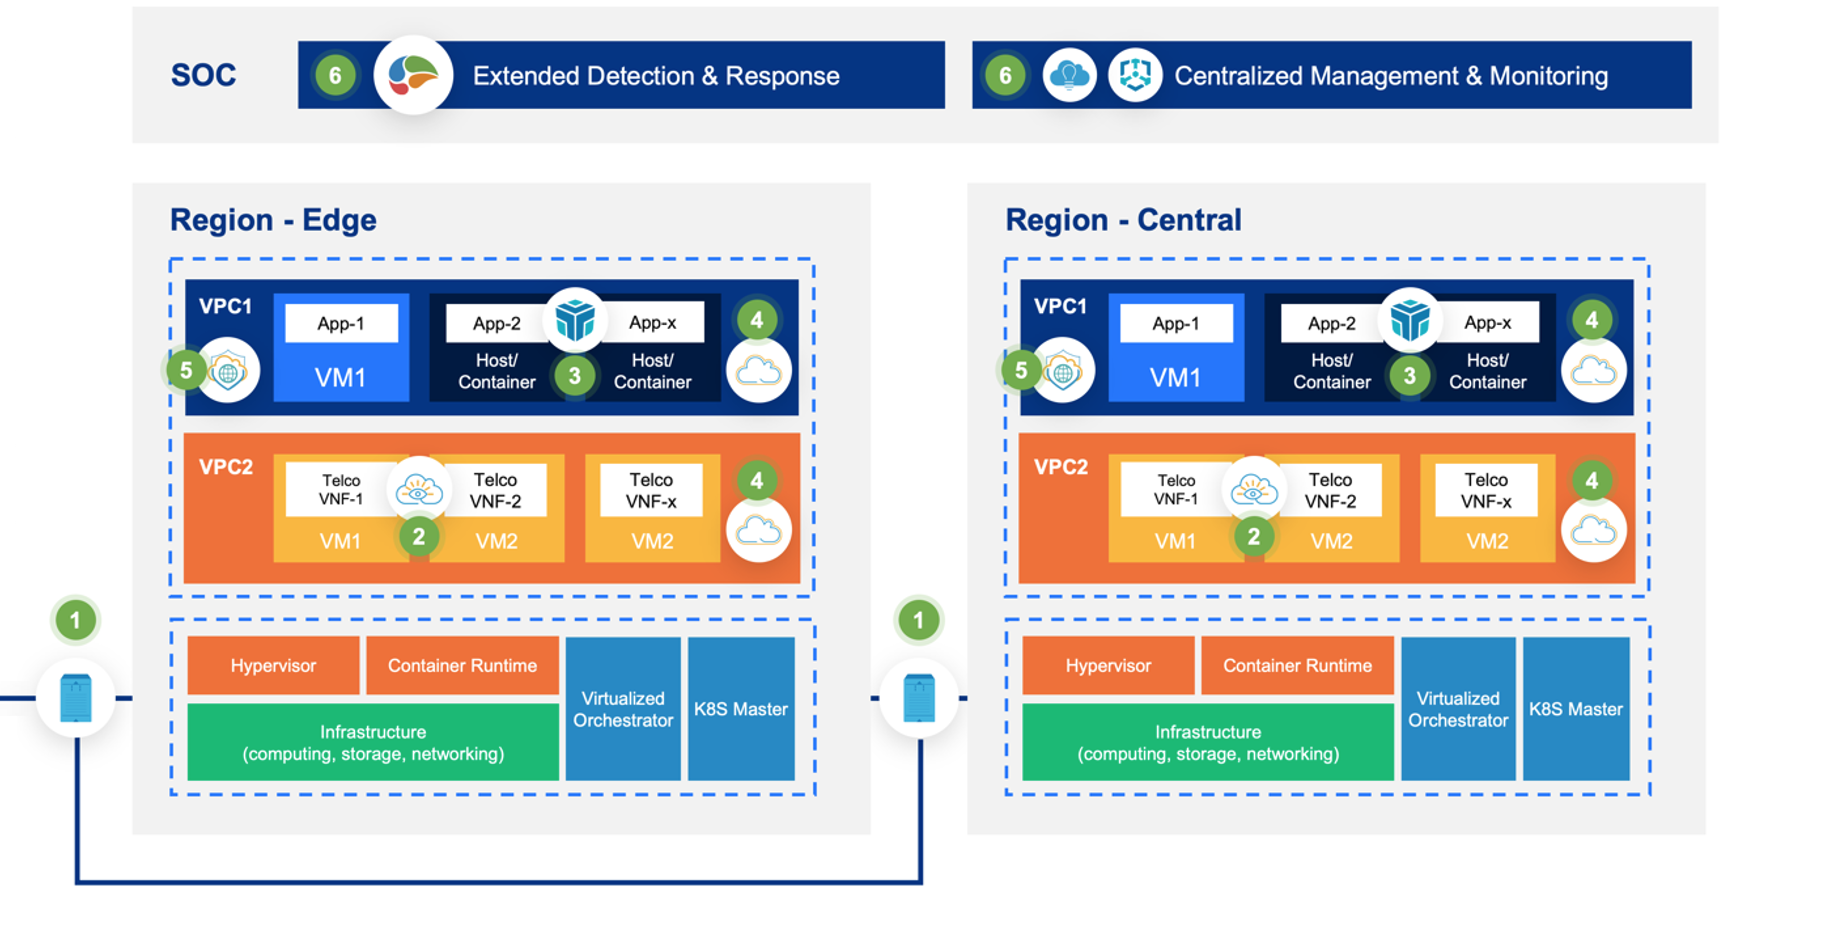The height and width of the screenshot is (942, 1838).
Task: Click Container Runtime box in Region Edge
Action: pos(462,666)
